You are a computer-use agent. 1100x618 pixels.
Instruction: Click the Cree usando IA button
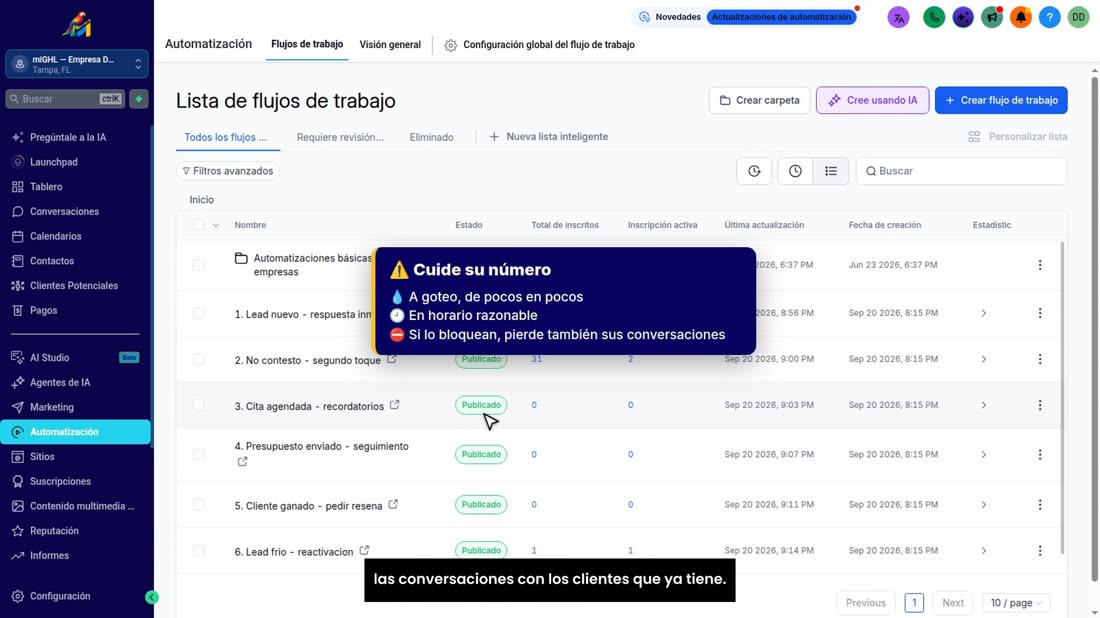point(872,100)
